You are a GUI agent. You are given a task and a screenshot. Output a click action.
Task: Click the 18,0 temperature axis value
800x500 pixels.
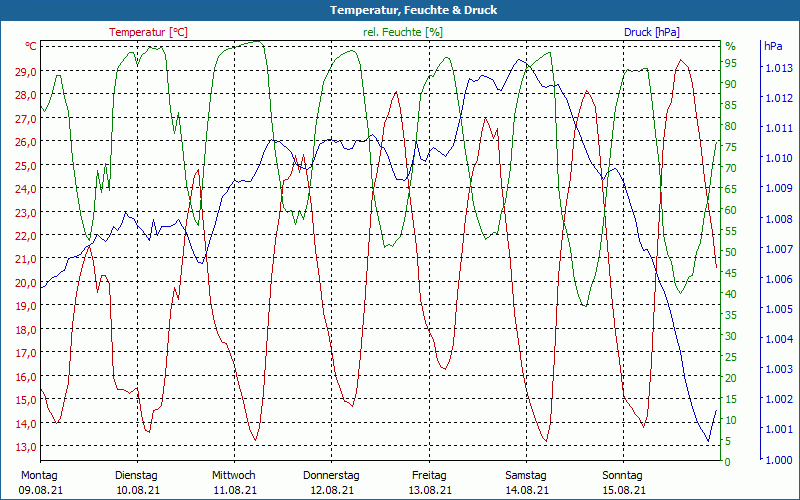pos(26,330)
